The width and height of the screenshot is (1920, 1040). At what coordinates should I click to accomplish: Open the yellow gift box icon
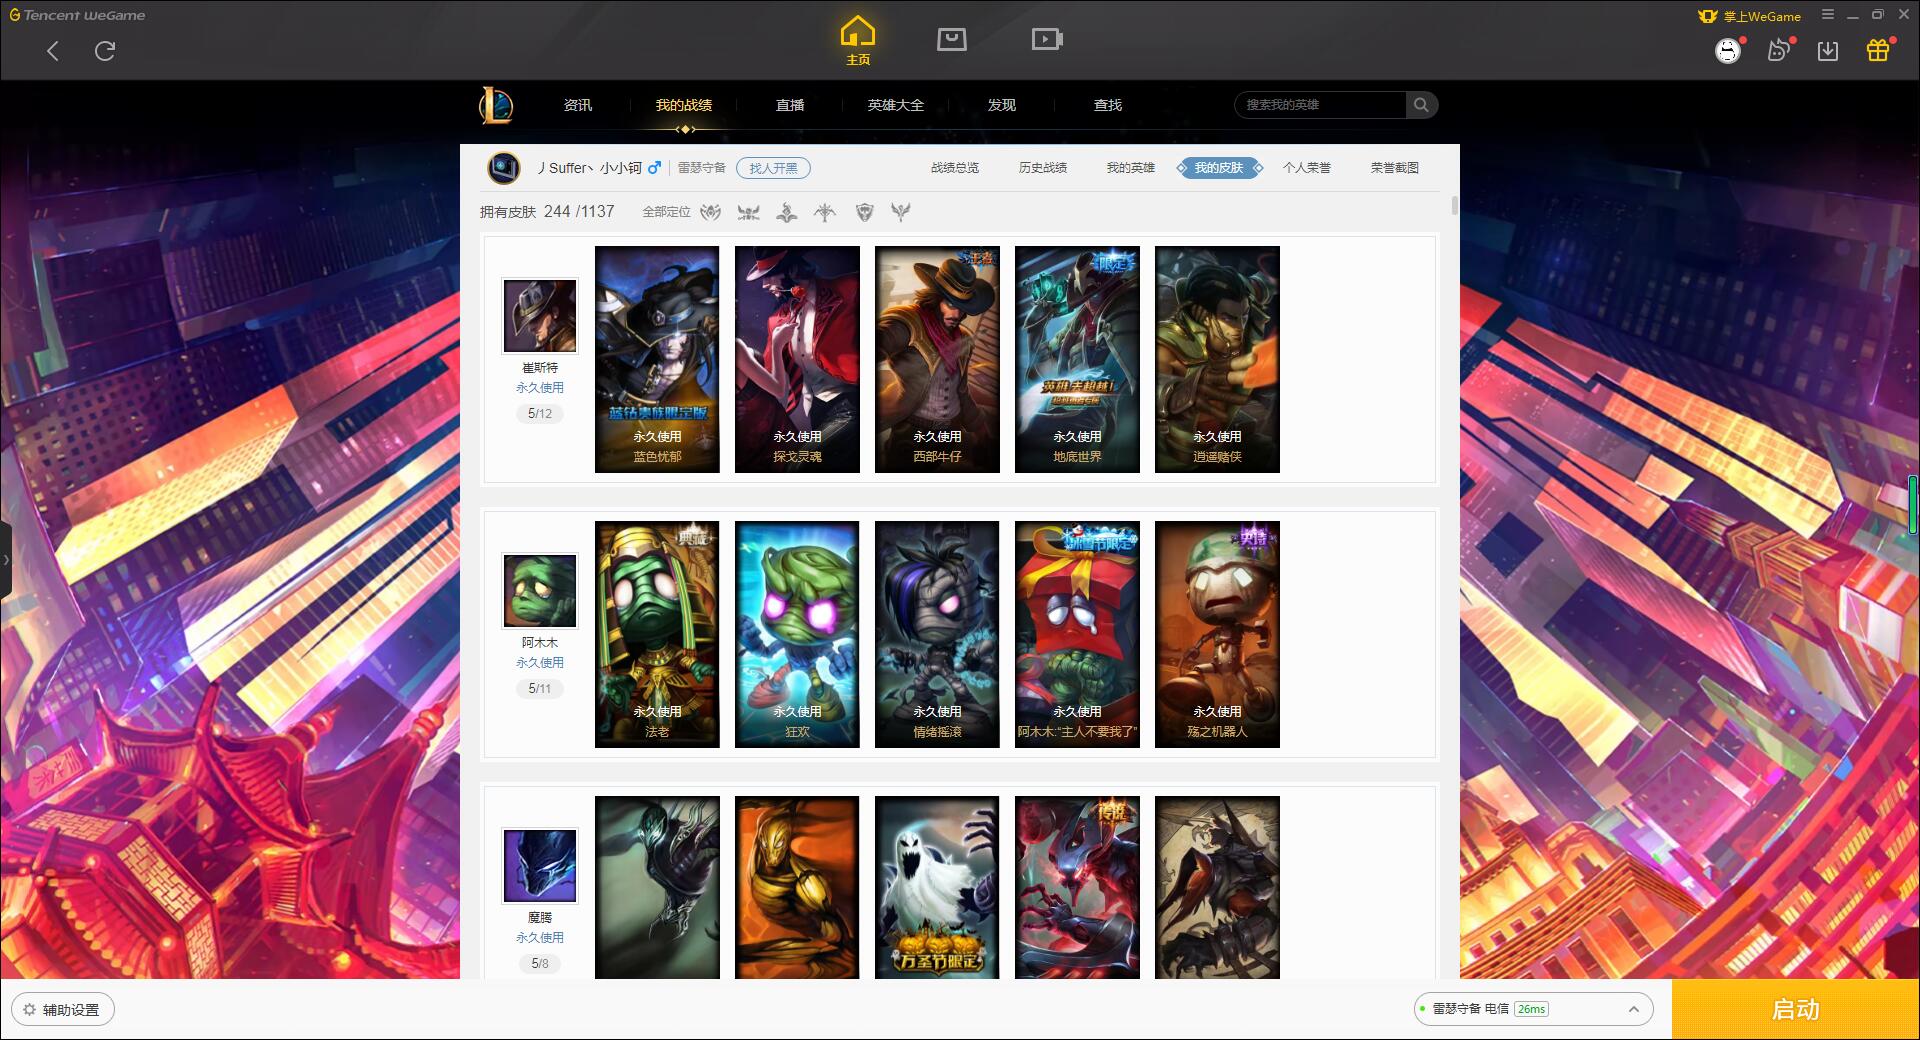pos(1878,50)
